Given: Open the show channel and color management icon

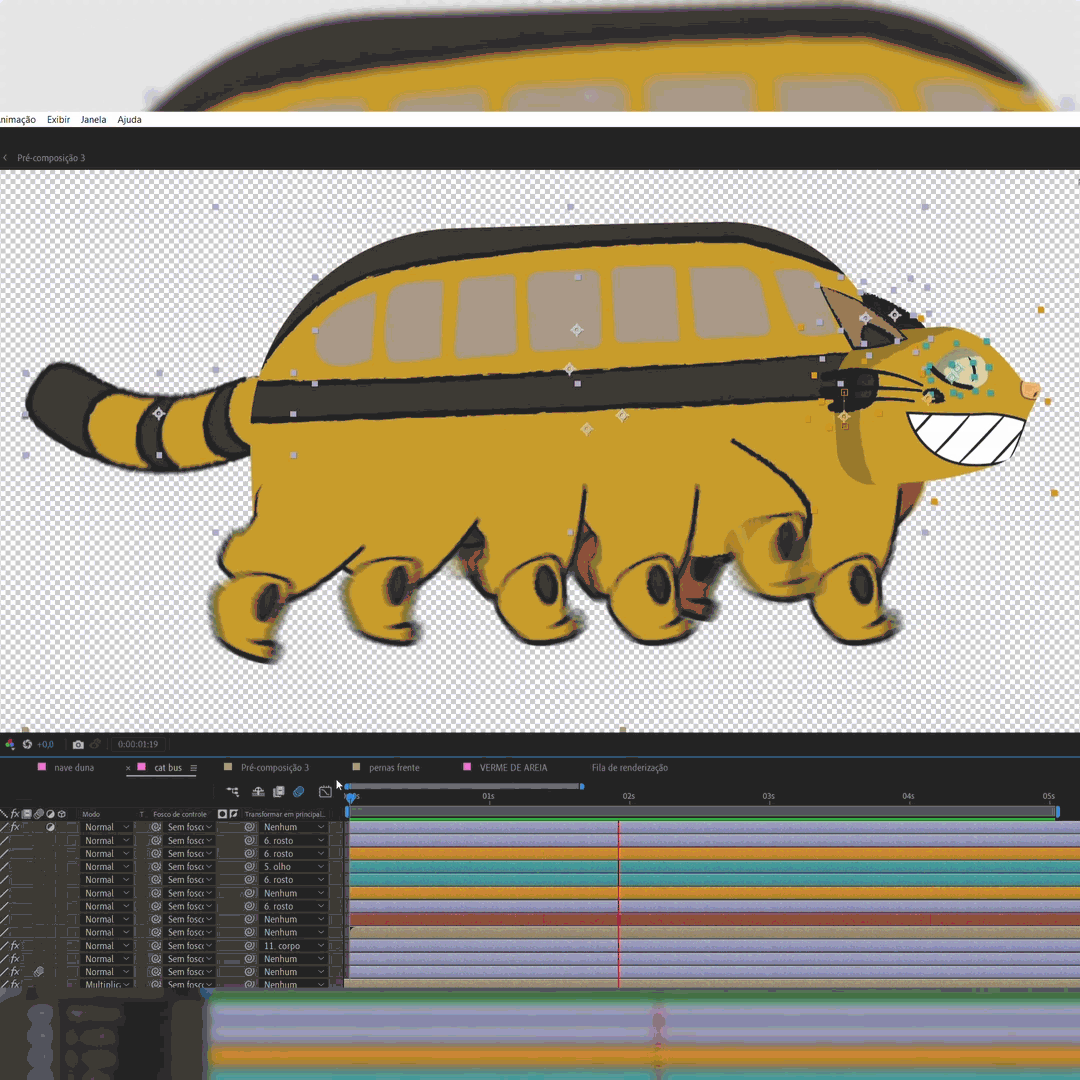Looking at the screenshot, I should click(10, 744).
